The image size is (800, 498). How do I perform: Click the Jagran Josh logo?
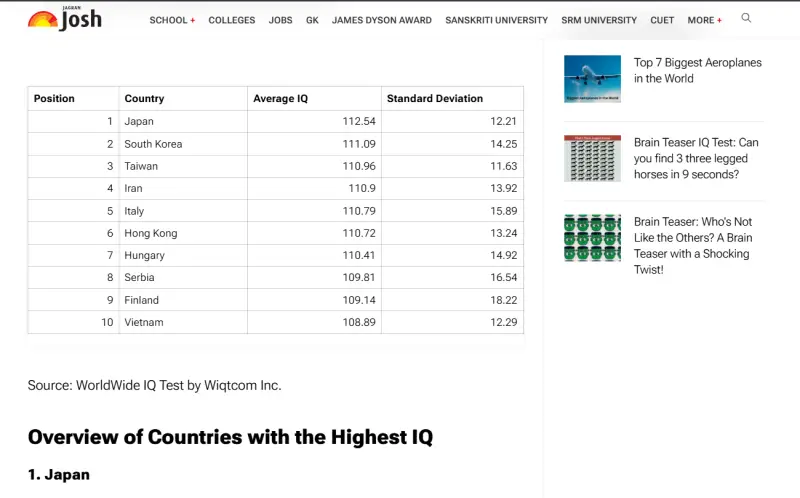coord(64,19)
